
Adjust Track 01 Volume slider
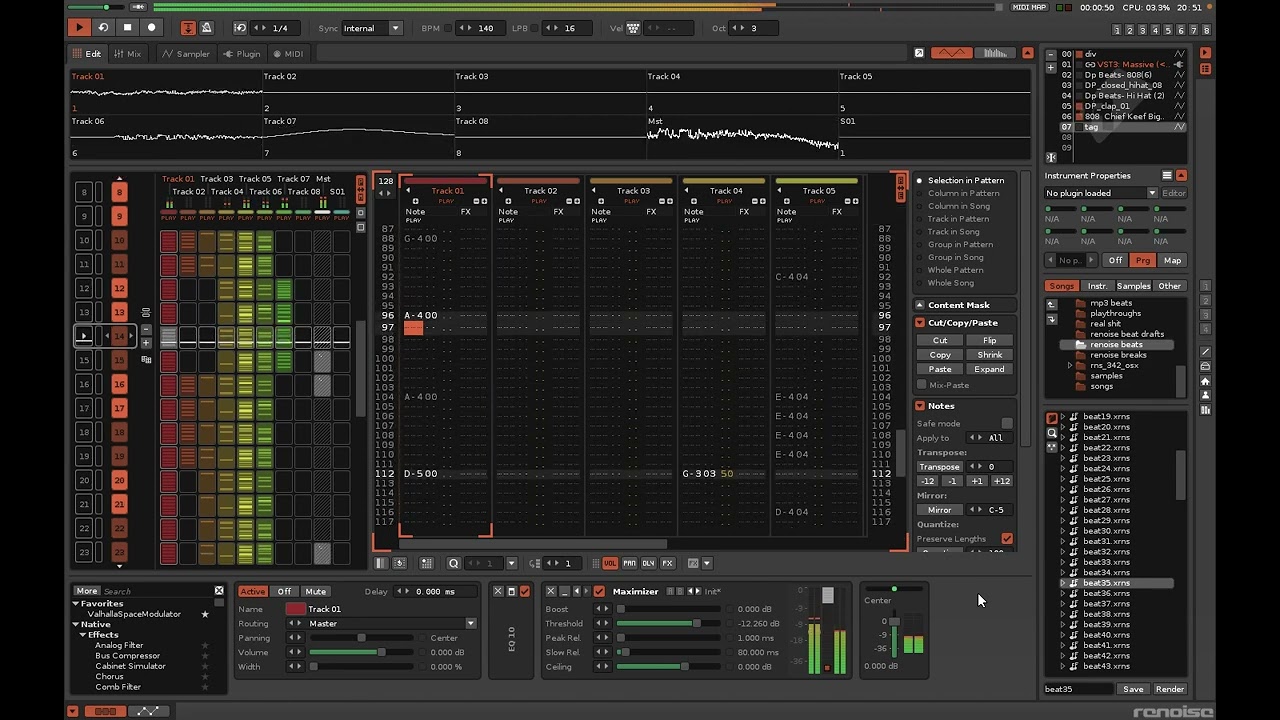click(361, 652)
